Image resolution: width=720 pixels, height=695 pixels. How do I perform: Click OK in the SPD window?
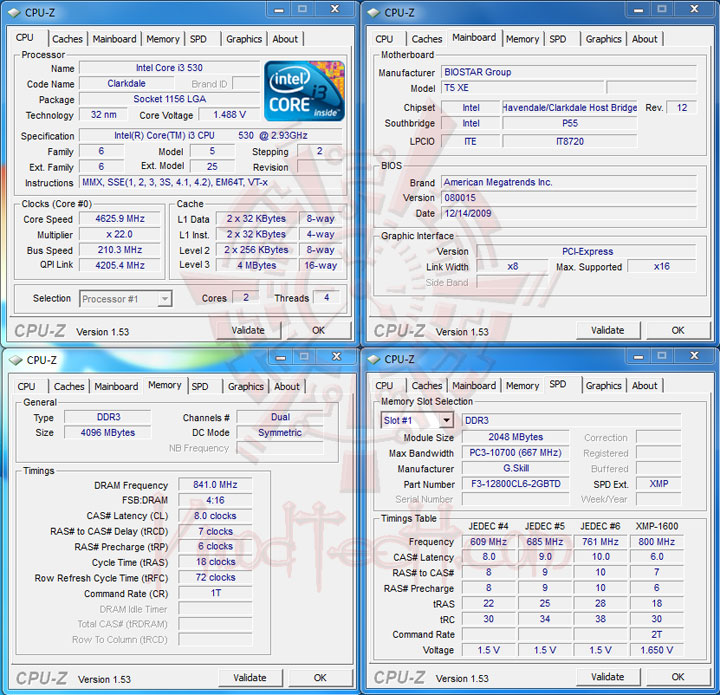point(678,677)
